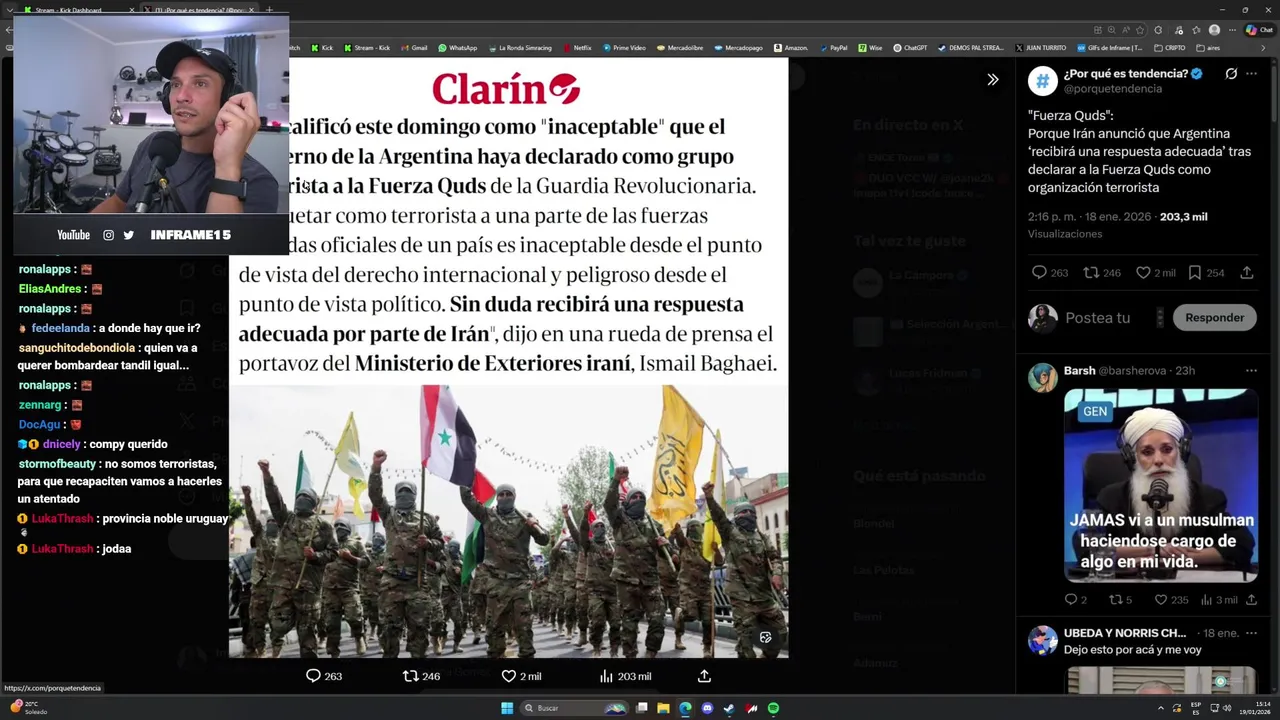Switch to the '¿Por qué es tendencia?' tab
1280x720 pixels.
pos(197,10)
